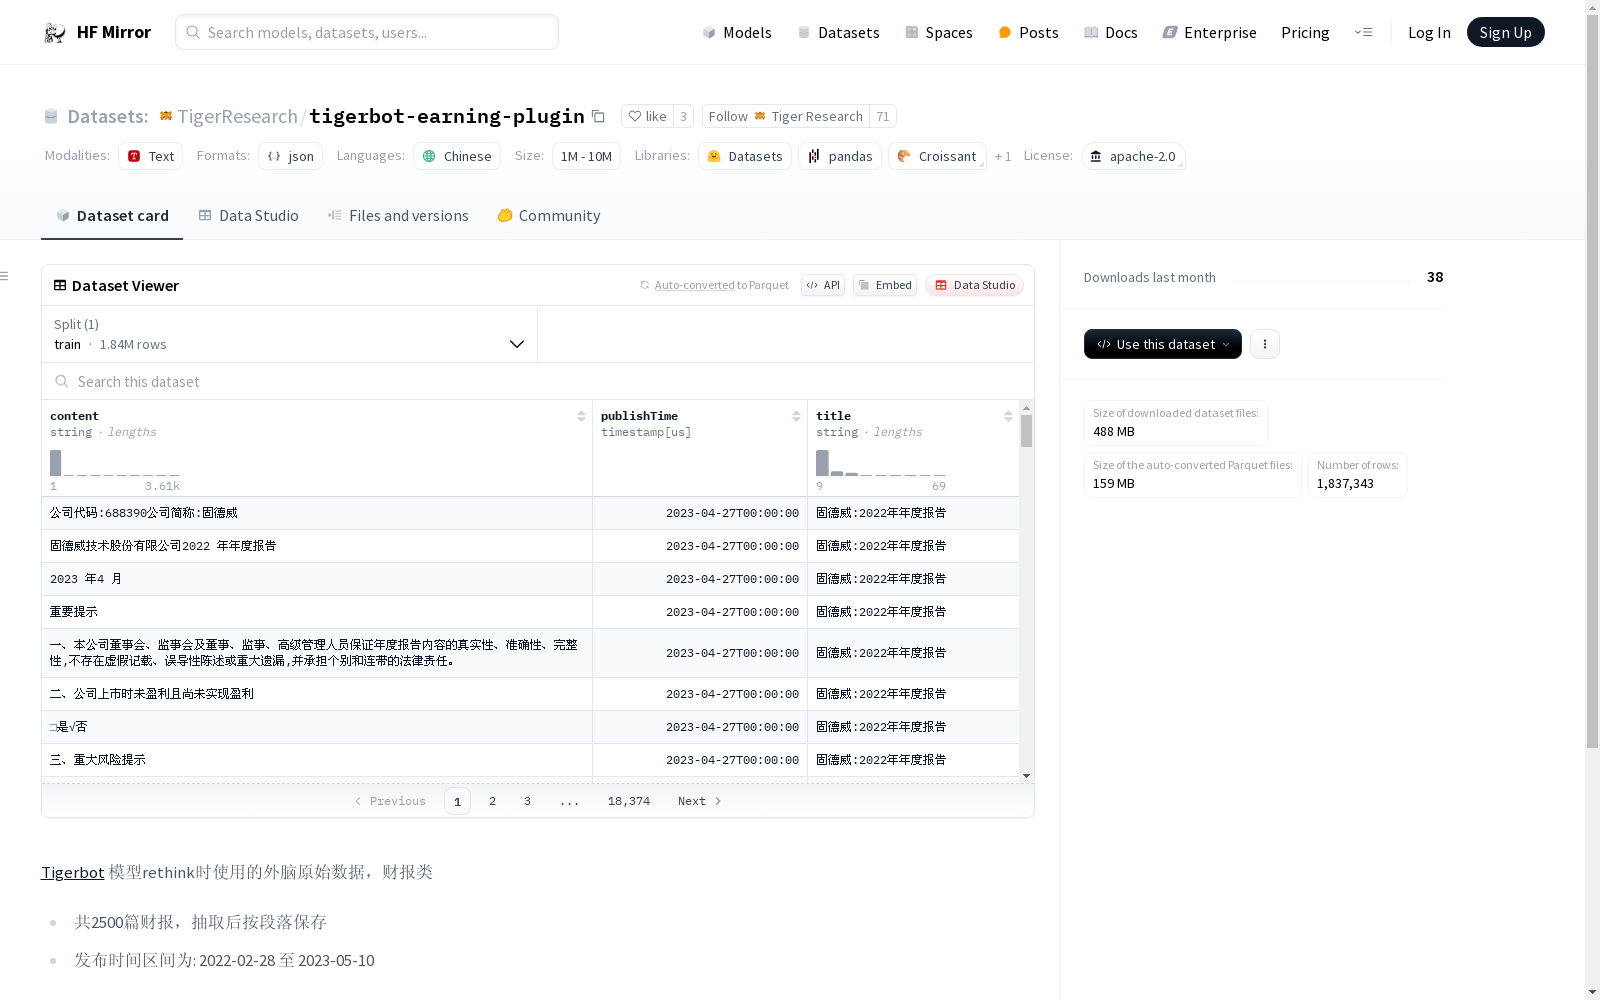Click the search magnifier in dataset search
Screen dimensions: 1600x1000
point(62,381)
